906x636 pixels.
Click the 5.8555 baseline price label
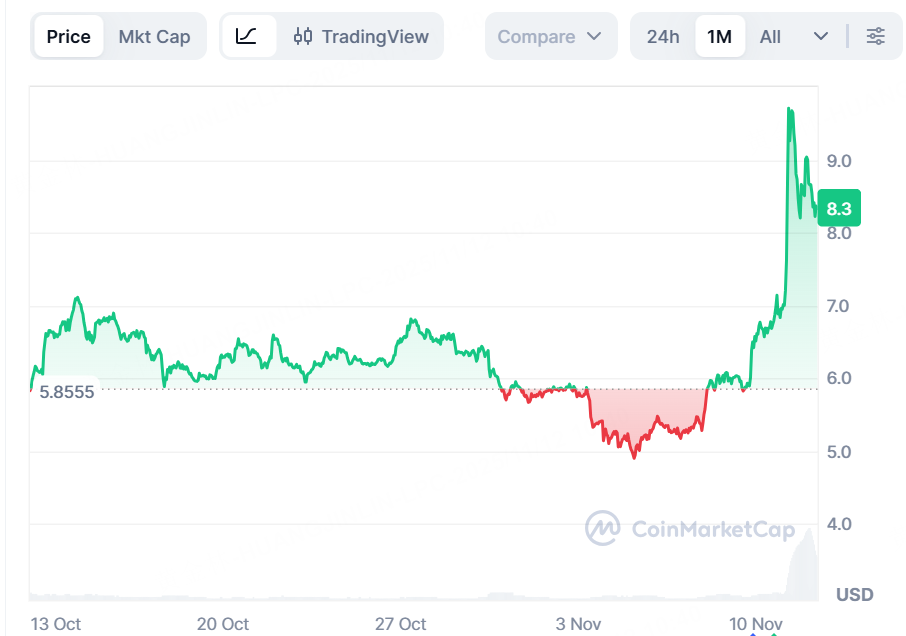tap(67, 392)
